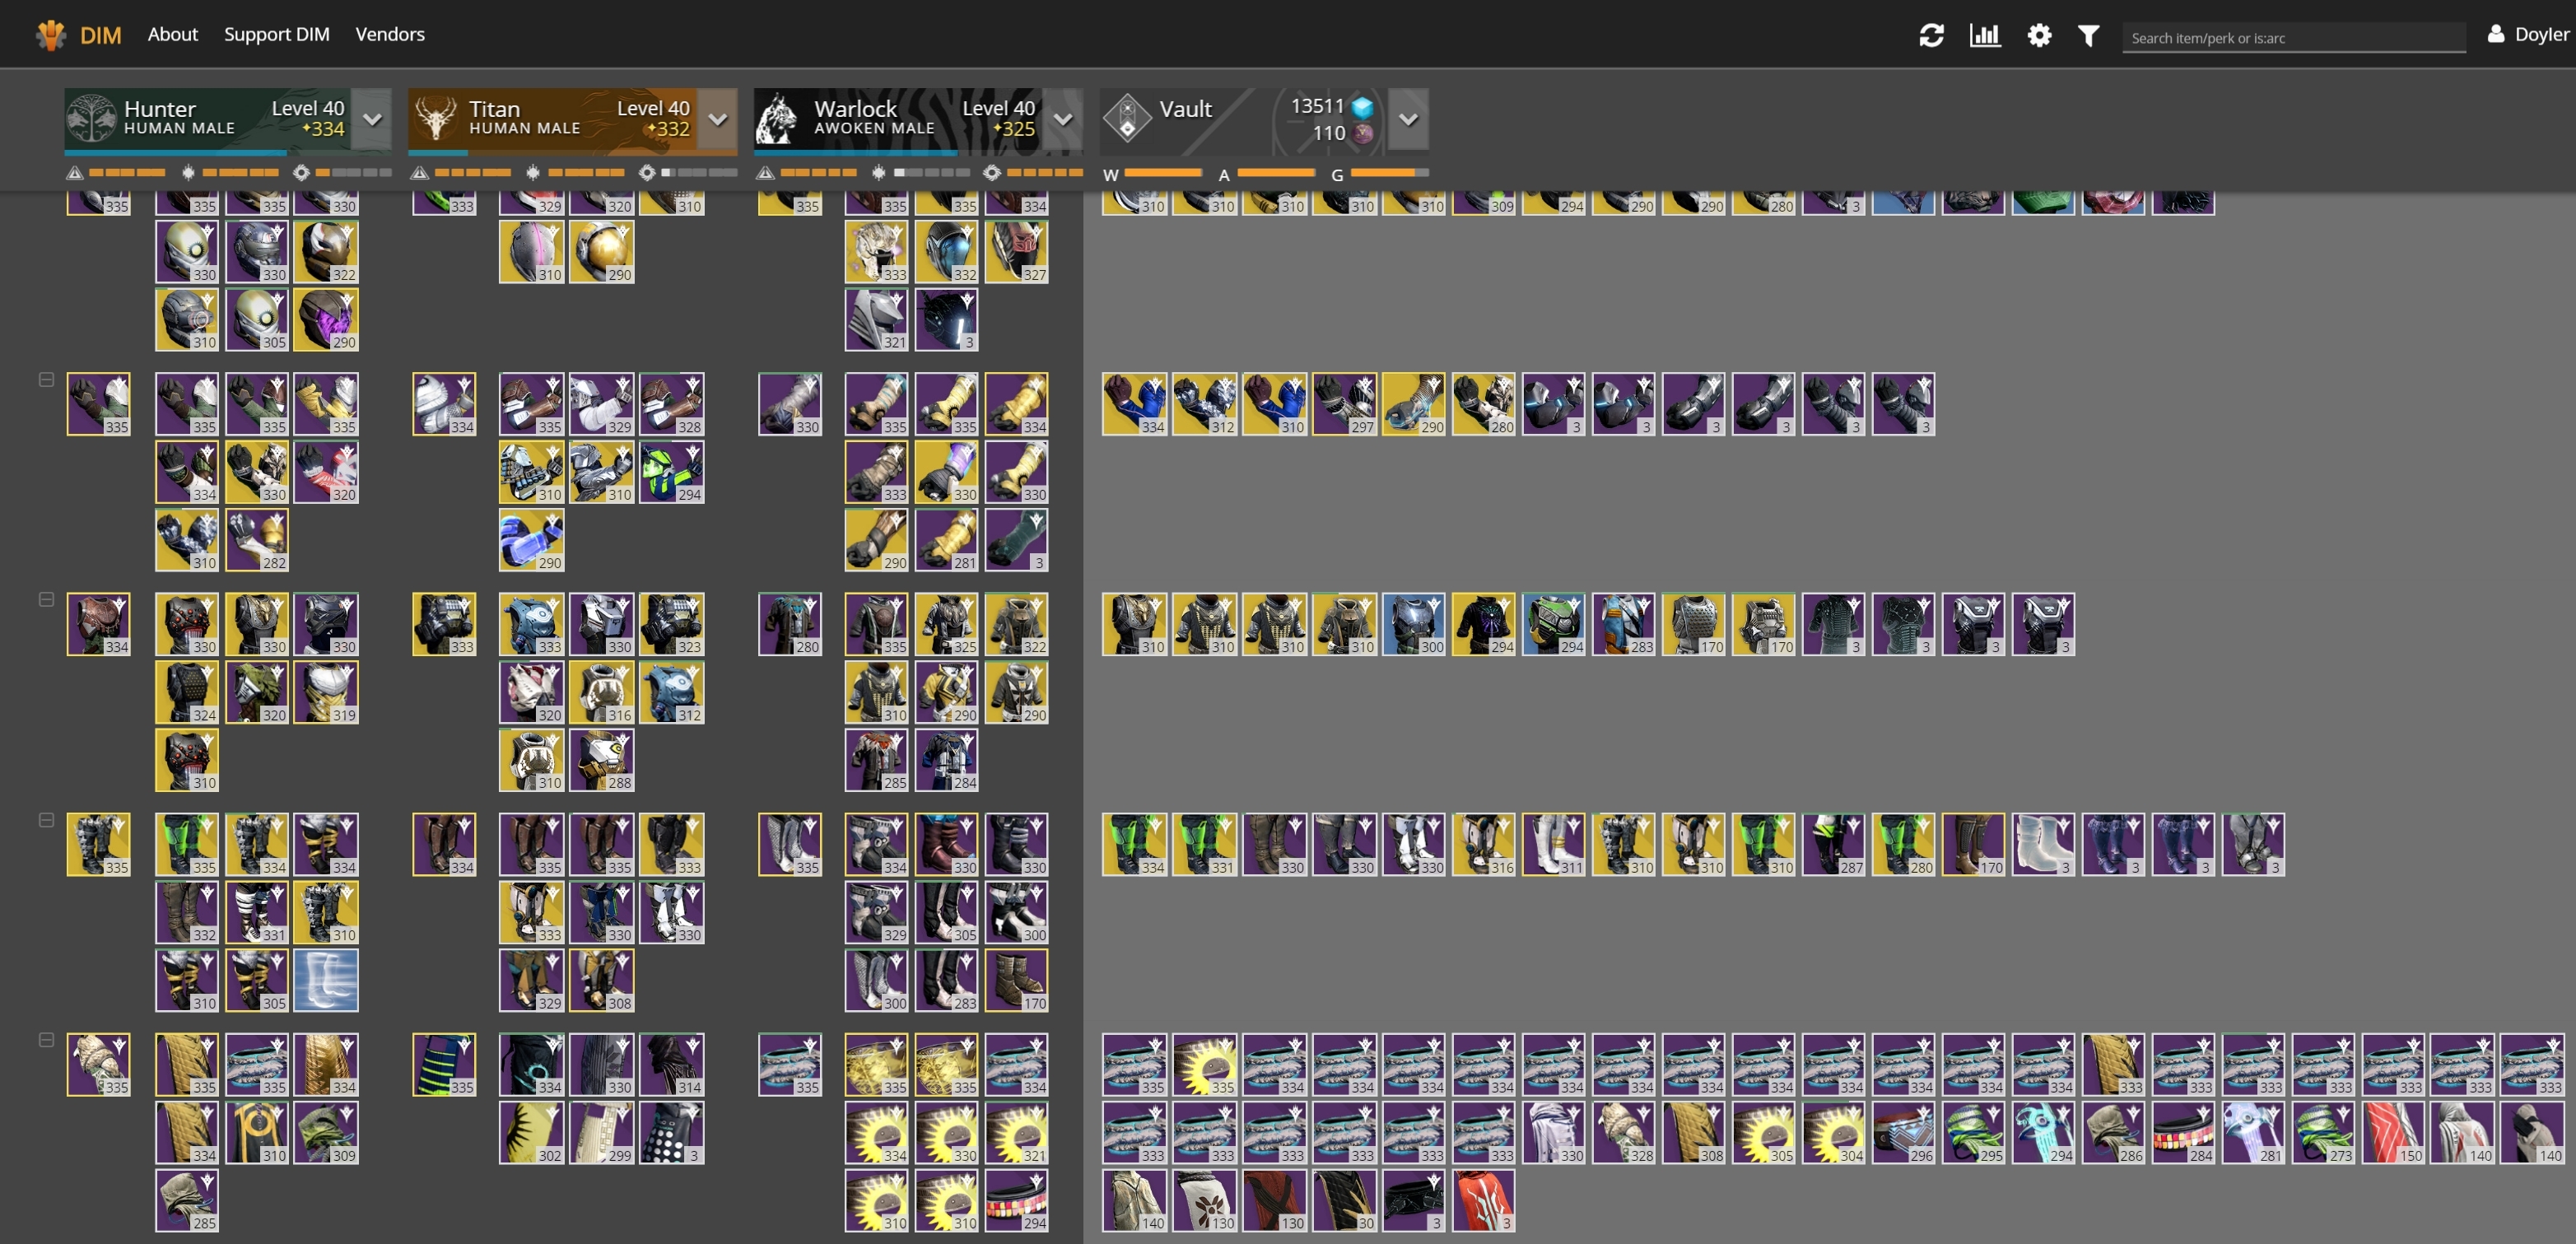Open the About menu
Viewport: 2576px width, 1244px height.
[x=173, y=34]
